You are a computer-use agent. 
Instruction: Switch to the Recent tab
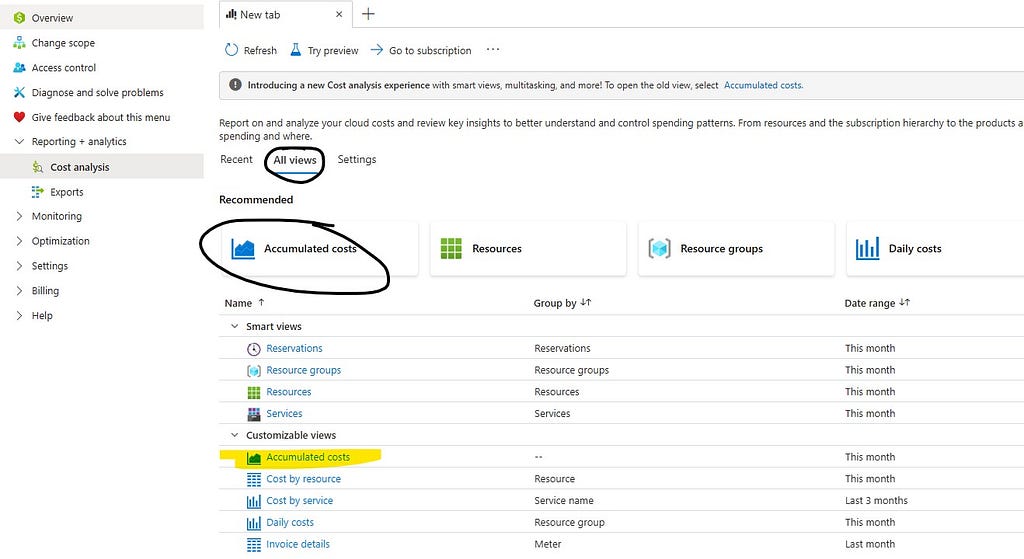[236, 159]
